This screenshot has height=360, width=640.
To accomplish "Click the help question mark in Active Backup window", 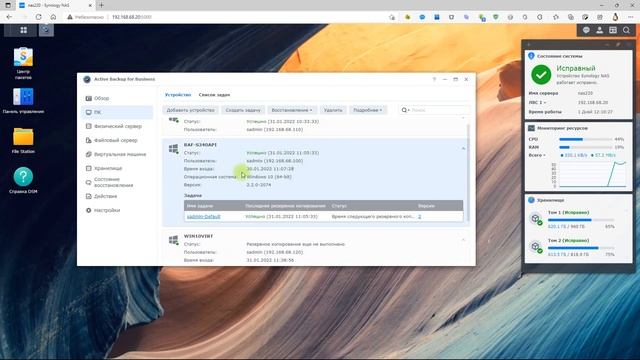I will [x=434, y=79].
